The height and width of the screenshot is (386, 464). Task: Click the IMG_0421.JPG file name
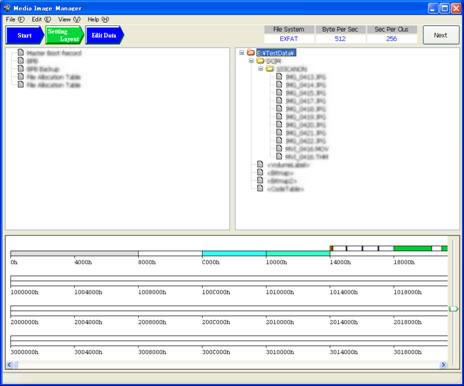pyautogui.click(x=306, y=133)
